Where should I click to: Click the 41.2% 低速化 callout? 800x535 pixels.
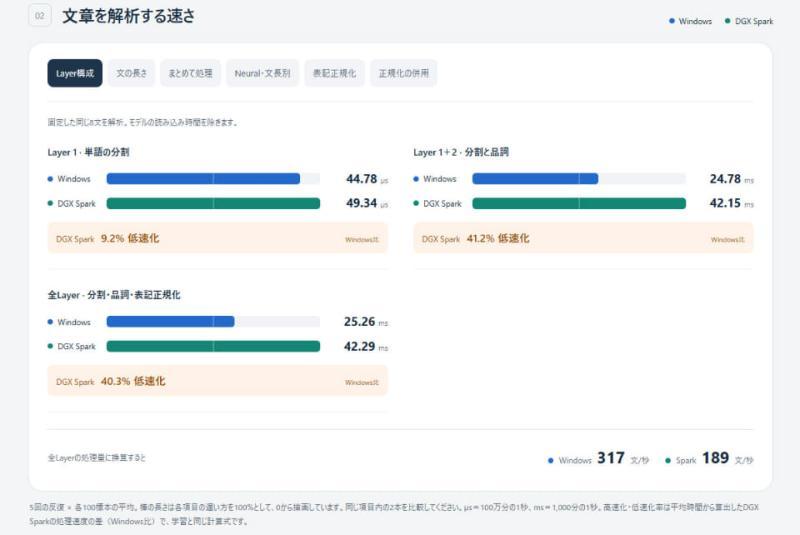point(583,238)
